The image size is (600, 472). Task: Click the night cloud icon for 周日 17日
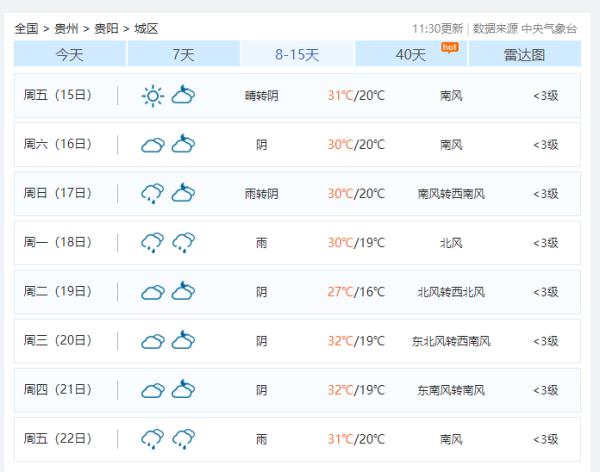(183, 193)
